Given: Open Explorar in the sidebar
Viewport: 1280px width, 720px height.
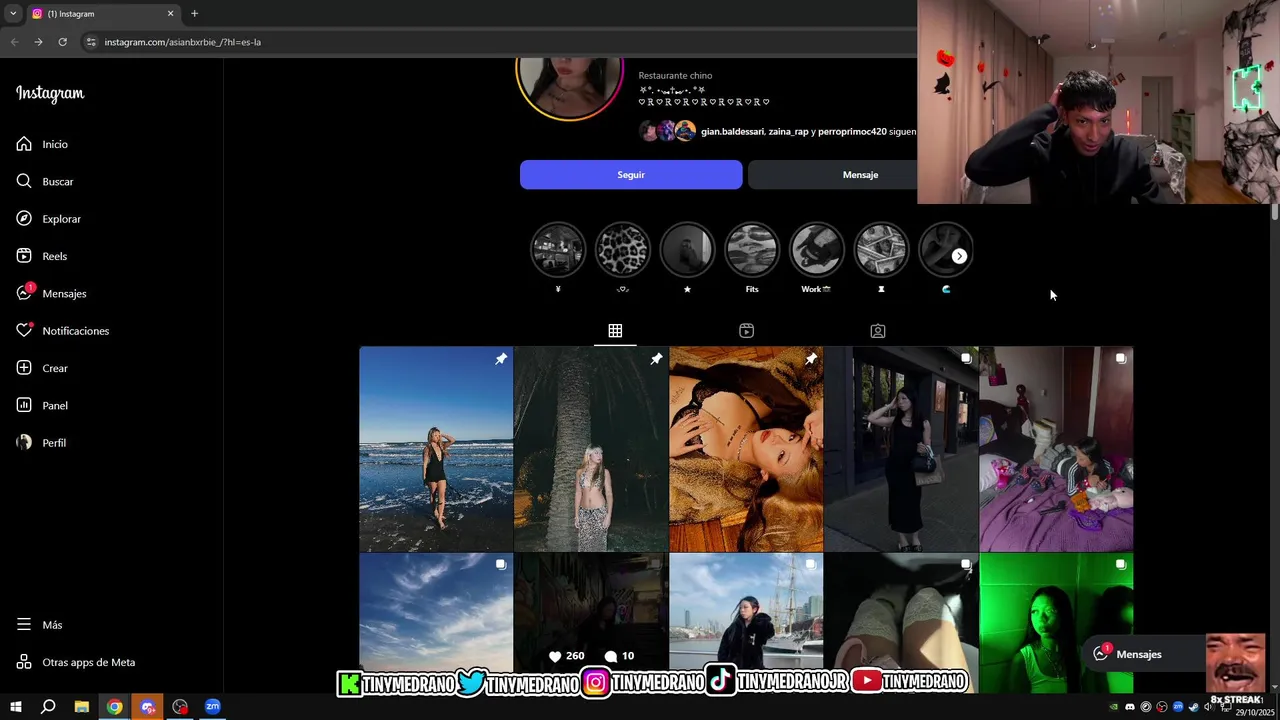Looking at the screenshot, I should click(48, 219).
